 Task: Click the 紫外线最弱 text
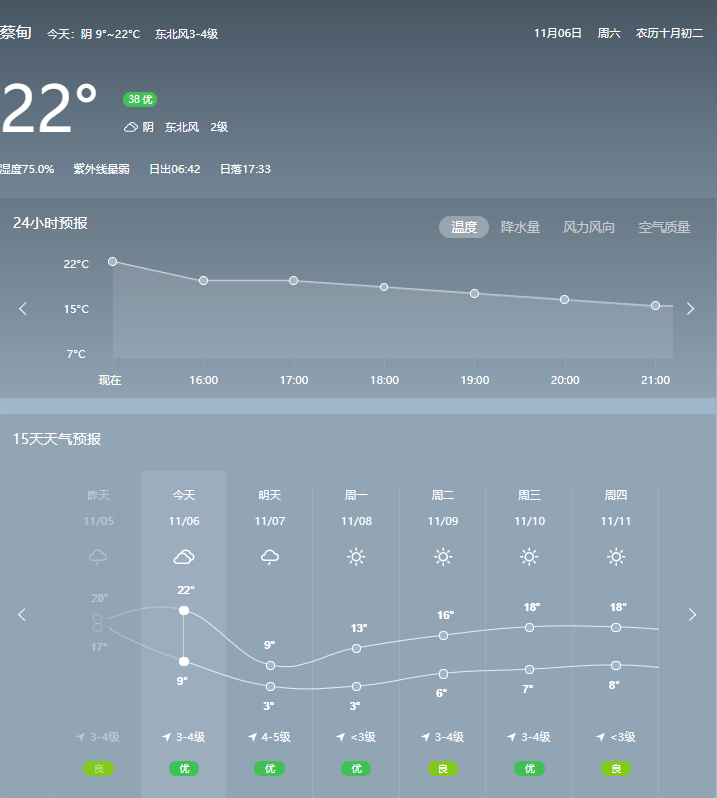pos(101,169)
